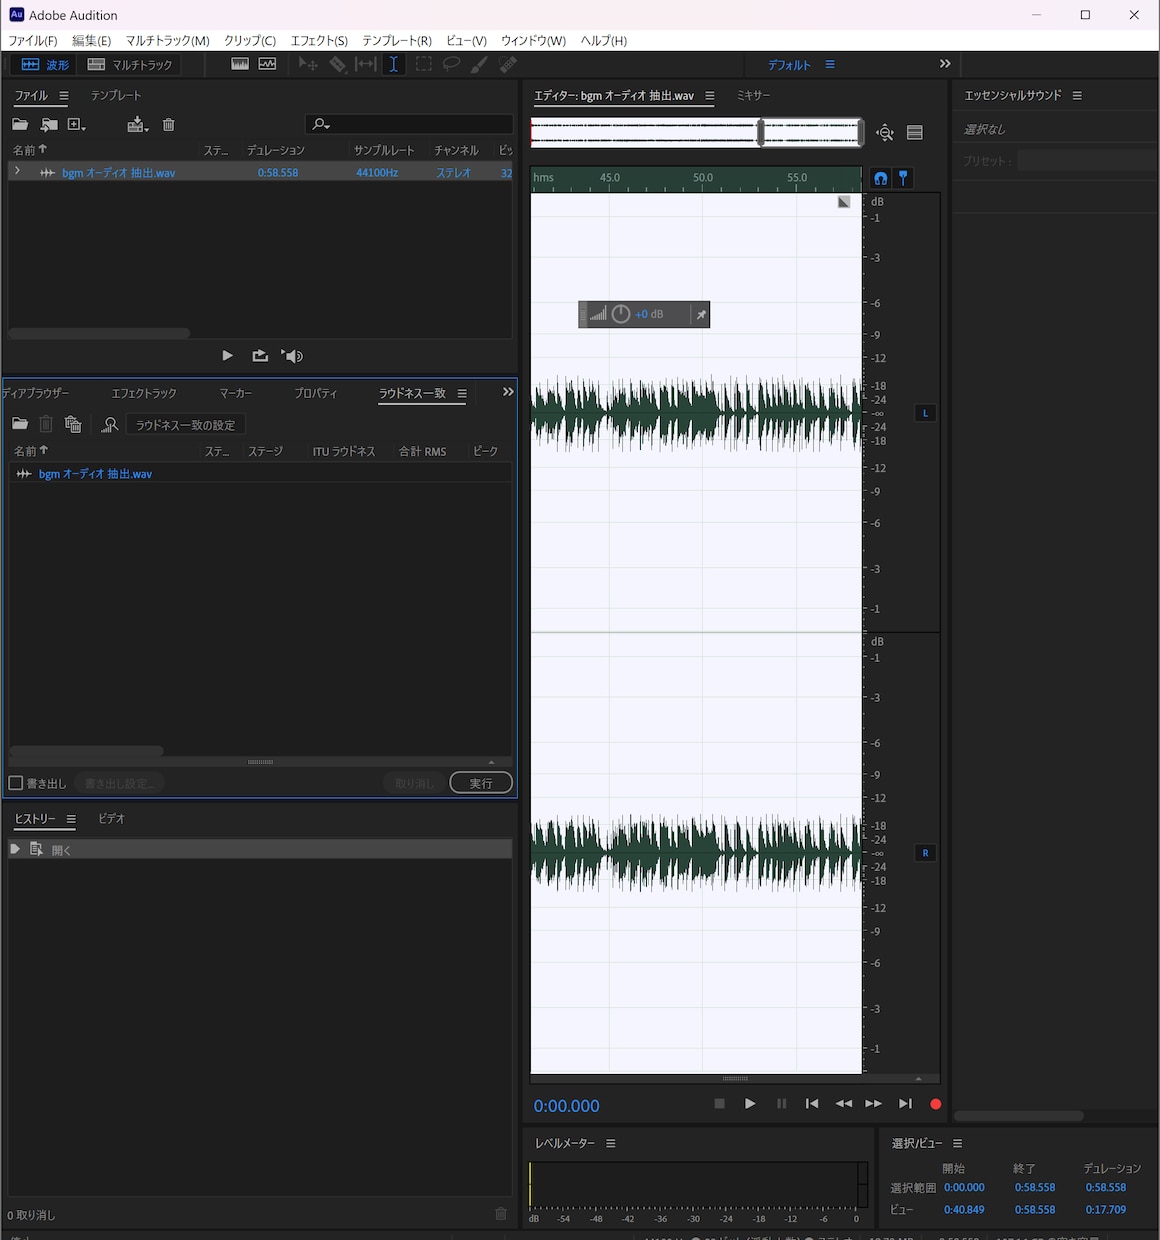Click the 実行 run button

point(481,783)
